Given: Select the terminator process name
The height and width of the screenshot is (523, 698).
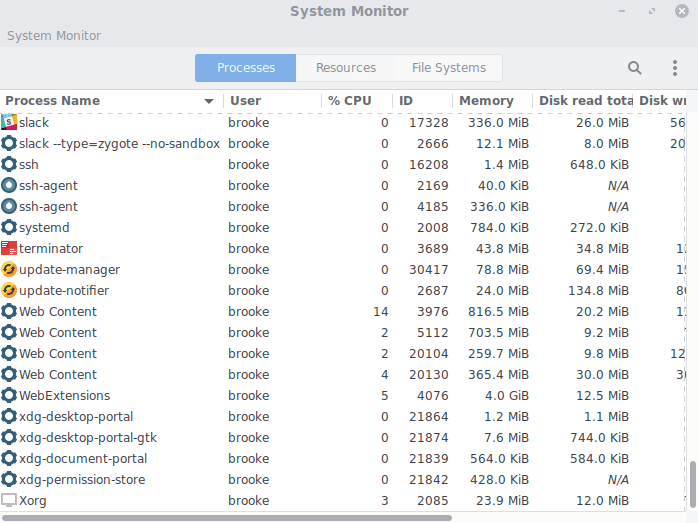Looking at the screenshot, I should [51, 248].
